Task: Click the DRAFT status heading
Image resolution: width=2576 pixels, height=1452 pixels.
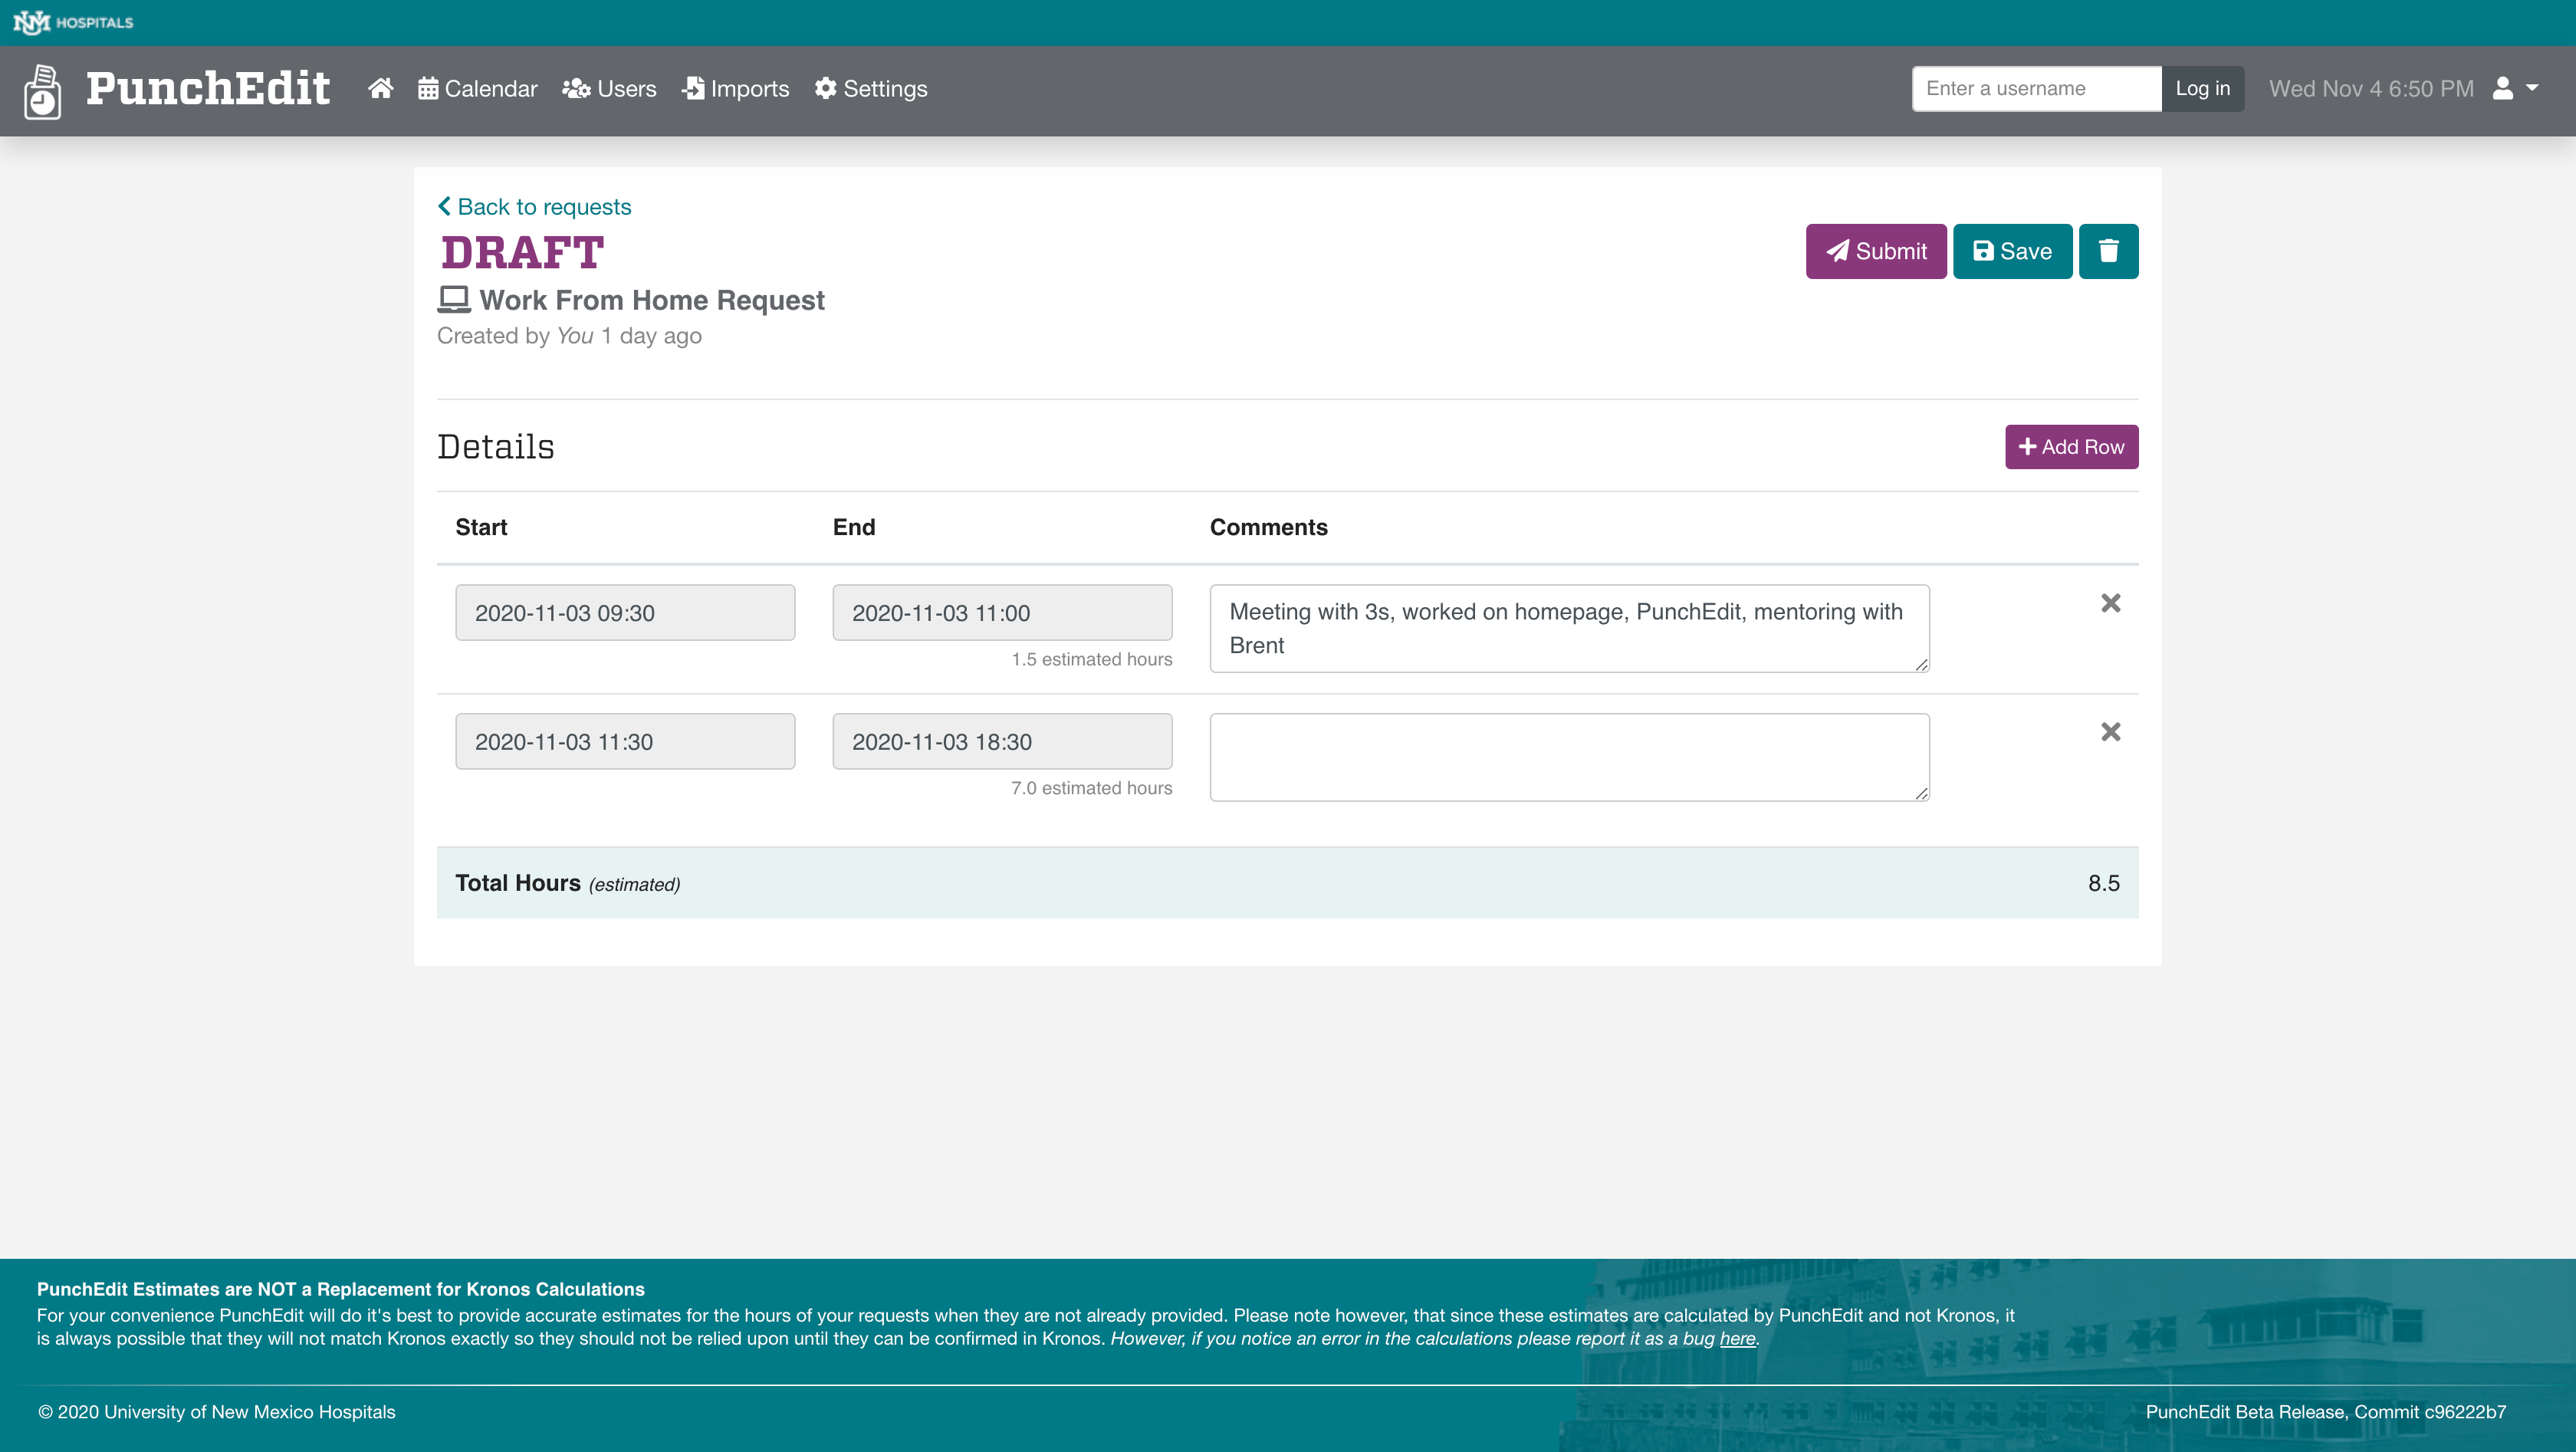Action: coord(522,253)
